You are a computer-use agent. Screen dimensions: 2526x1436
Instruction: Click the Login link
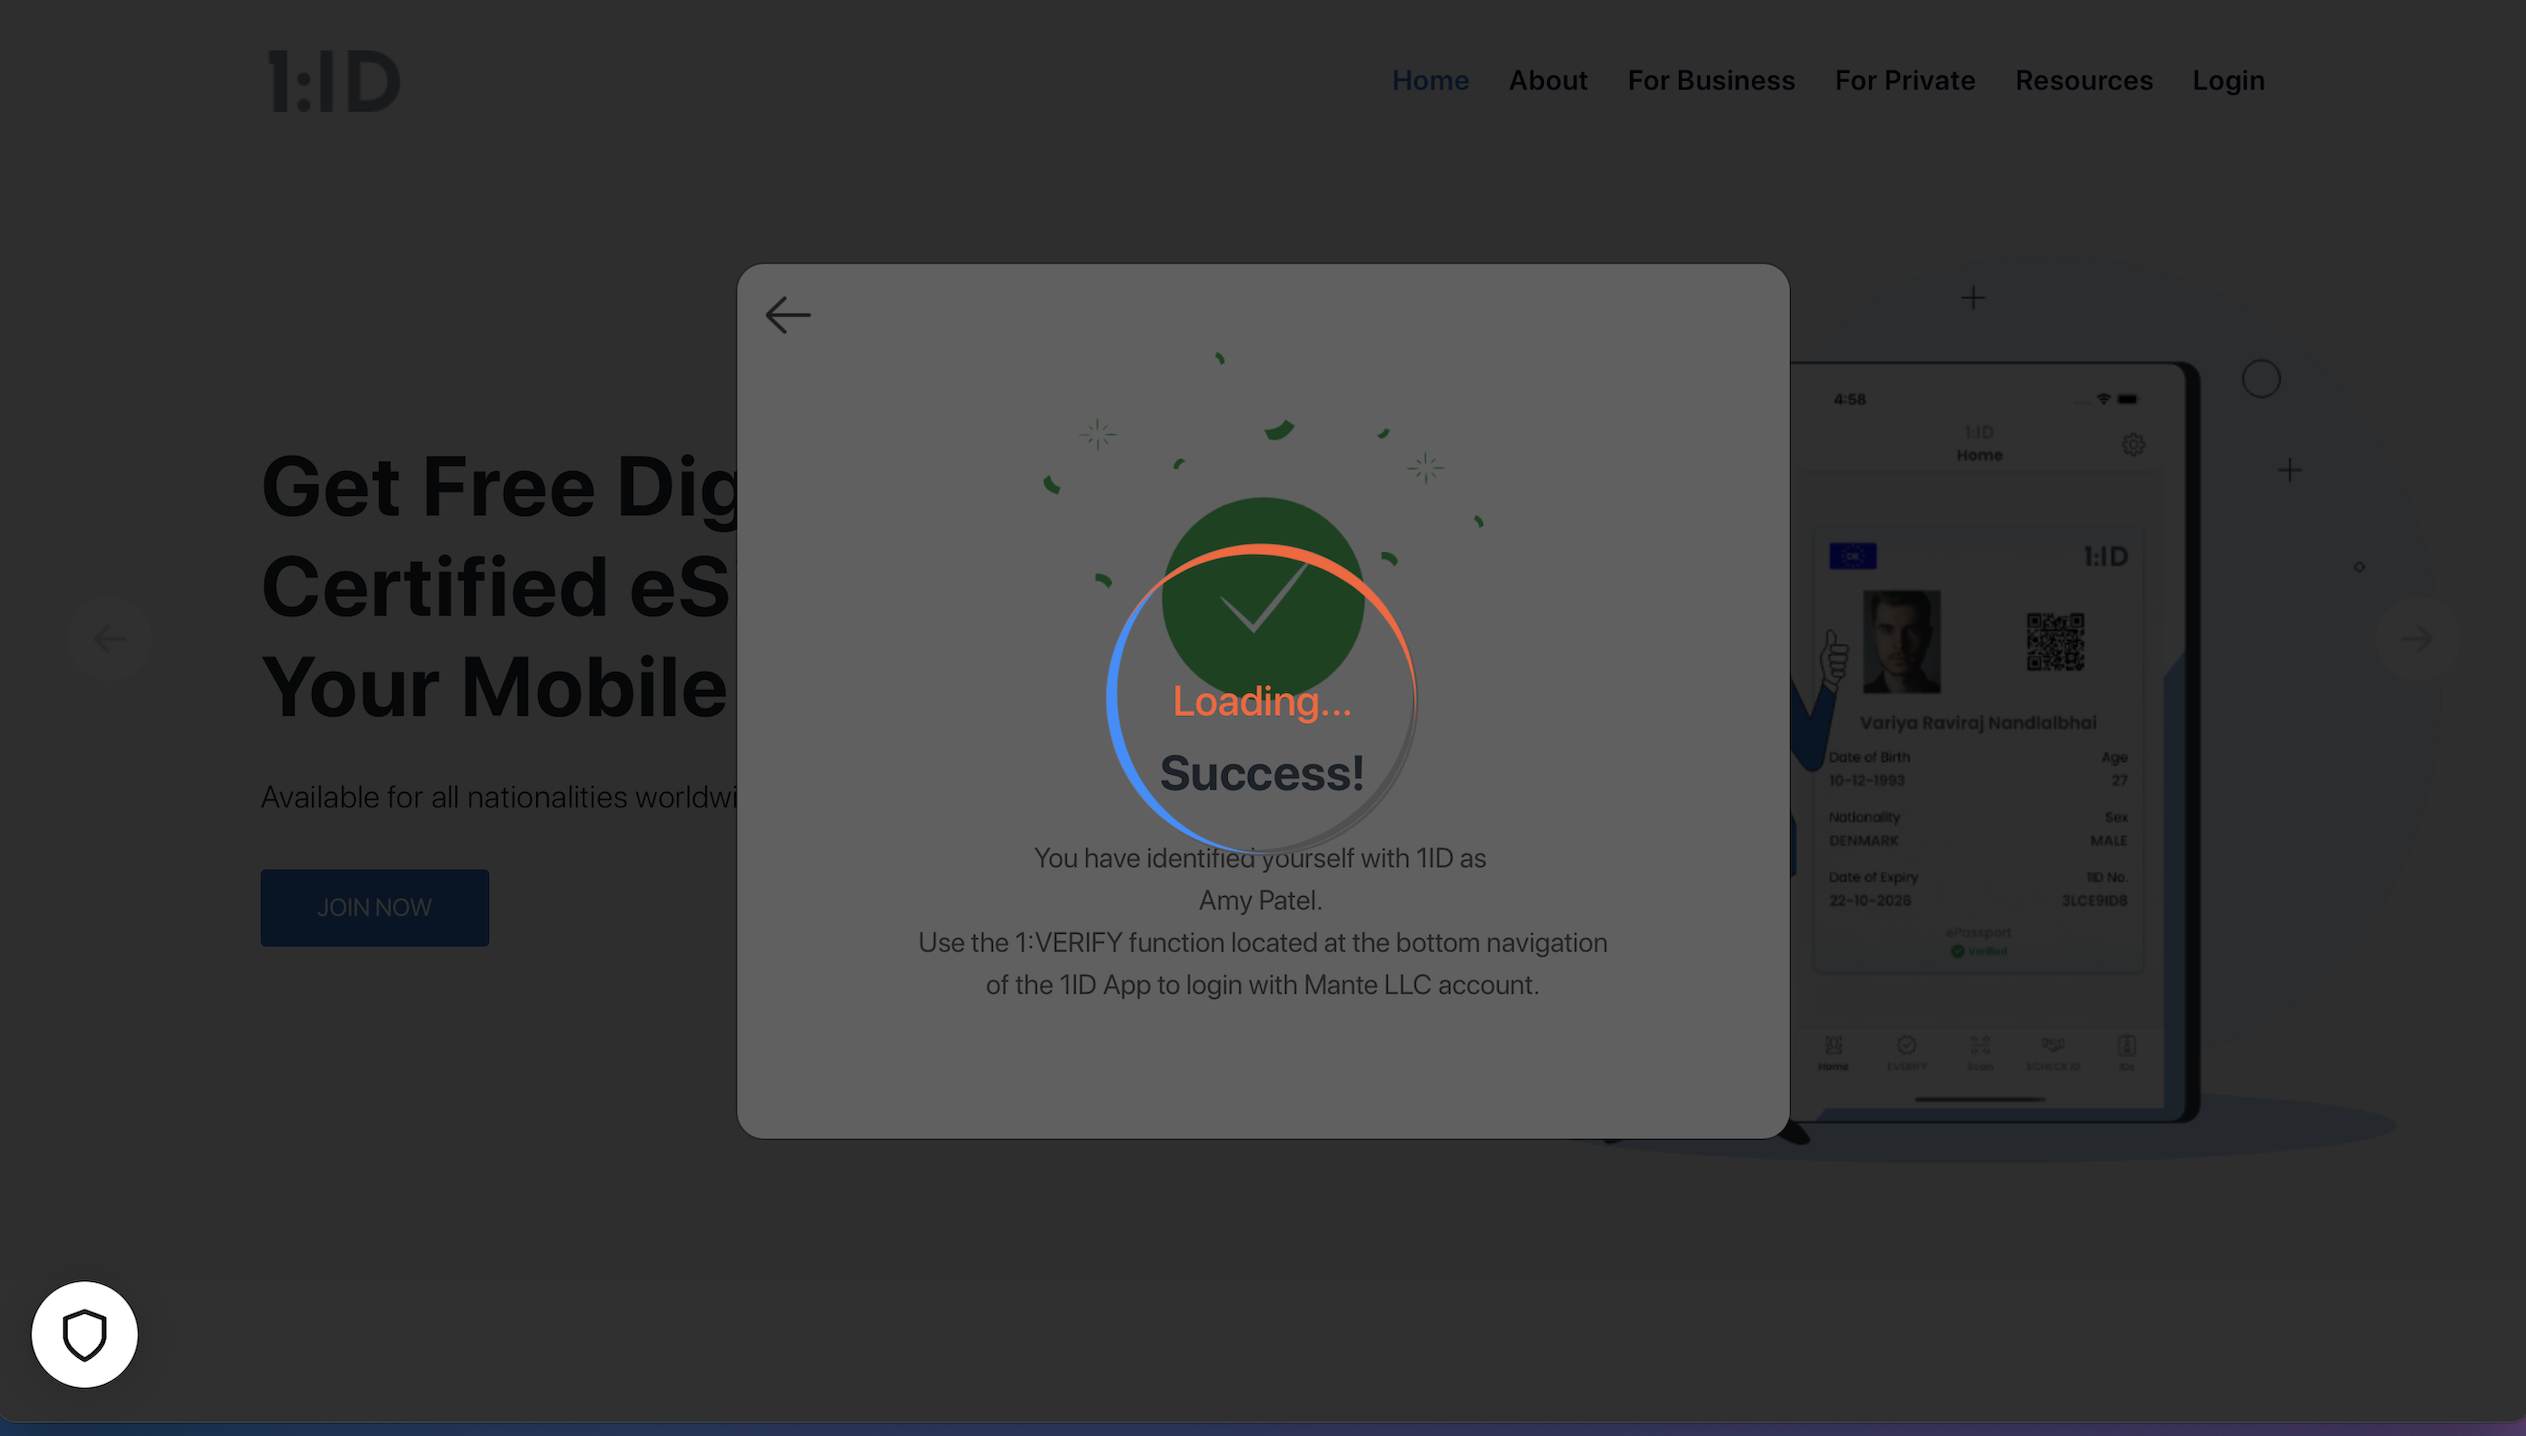(x=2227, y=80)
